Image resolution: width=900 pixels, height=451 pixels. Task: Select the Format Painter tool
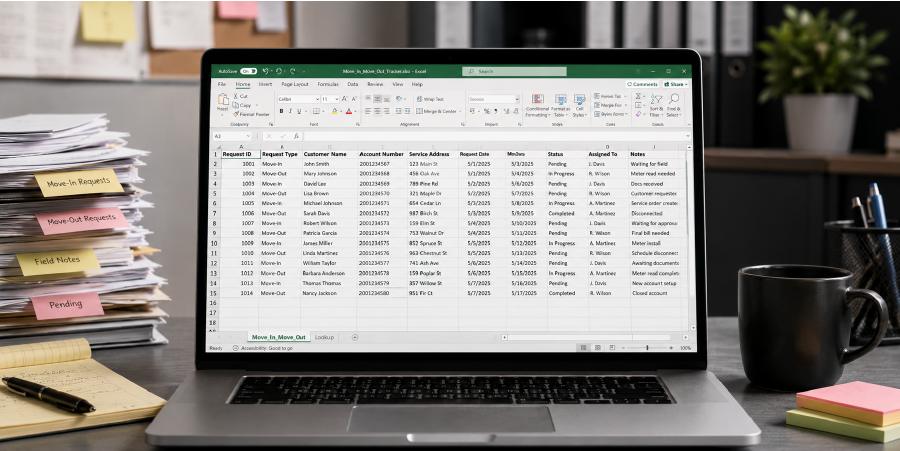click(251, 114)
